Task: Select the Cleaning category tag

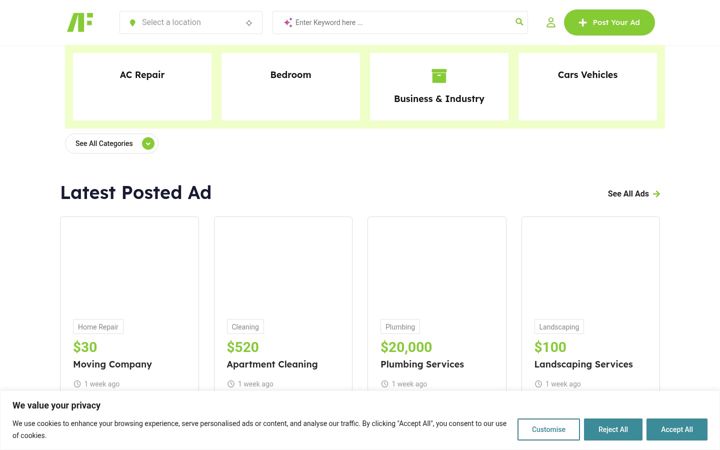Action: point(245,327)
